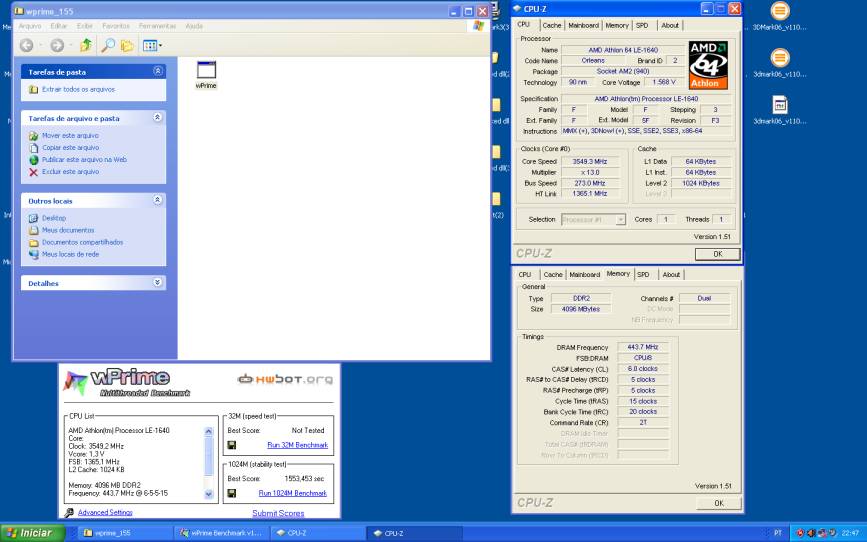This screenshot has width=867, height=542.
Task: Click the AMD Athlon 64 logo in CPU-Z
Action: (x=708, y=65)
